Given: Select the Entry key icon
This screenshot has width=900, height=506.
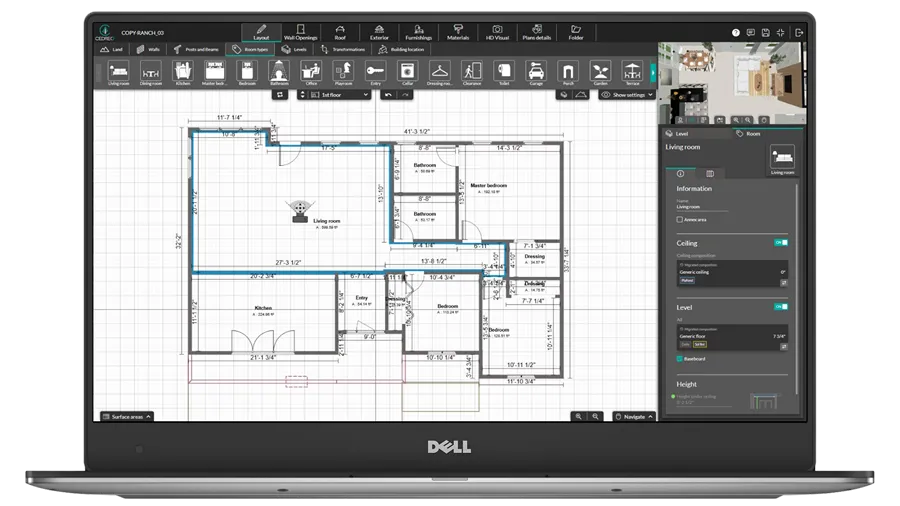Looking at the screenshot, I should pos(375,73).
